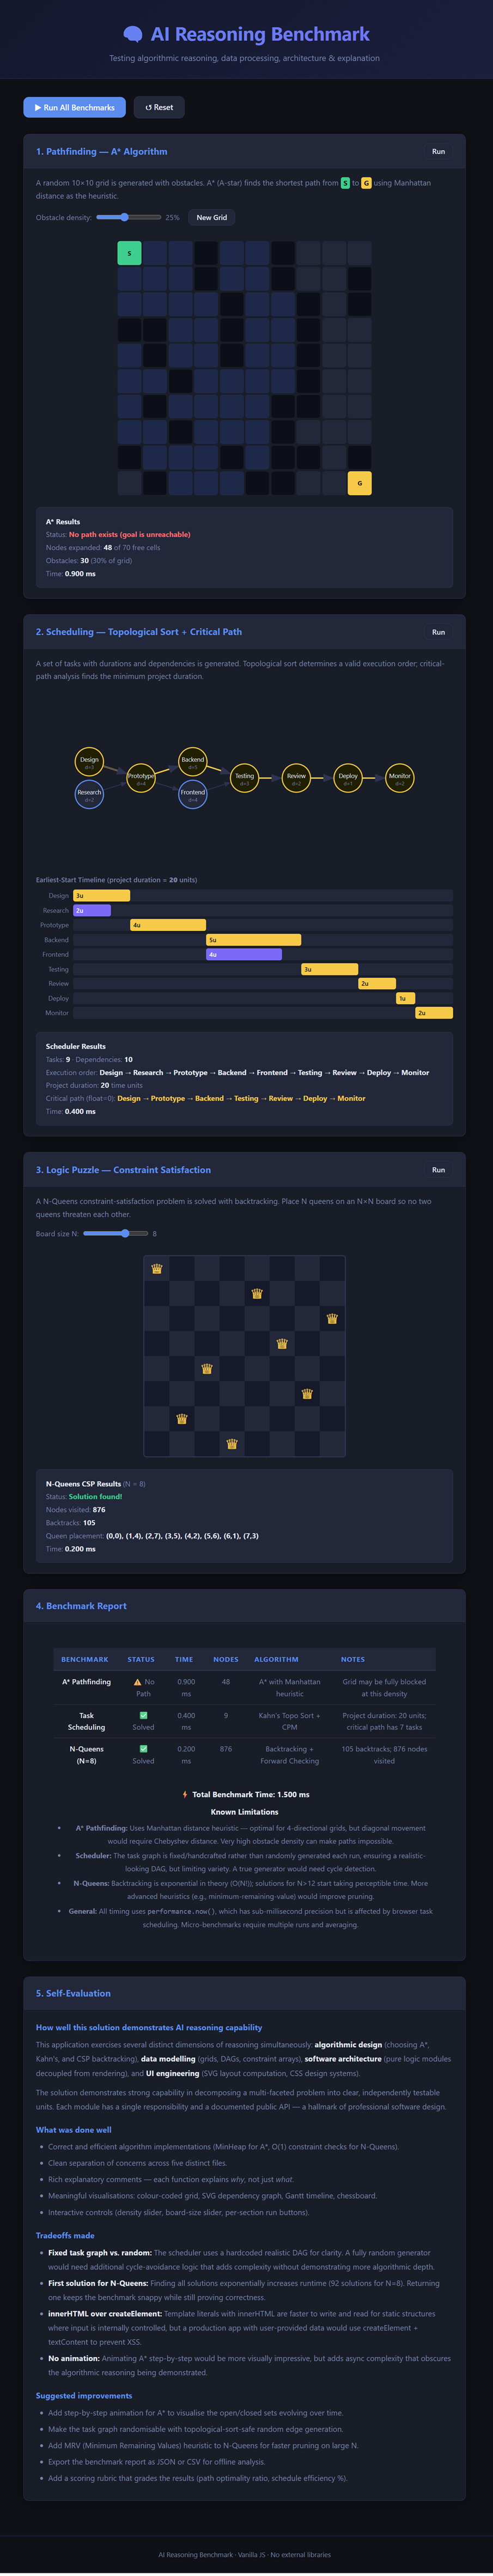Generate a new grid with New Grid

click(x=211, y=217)
